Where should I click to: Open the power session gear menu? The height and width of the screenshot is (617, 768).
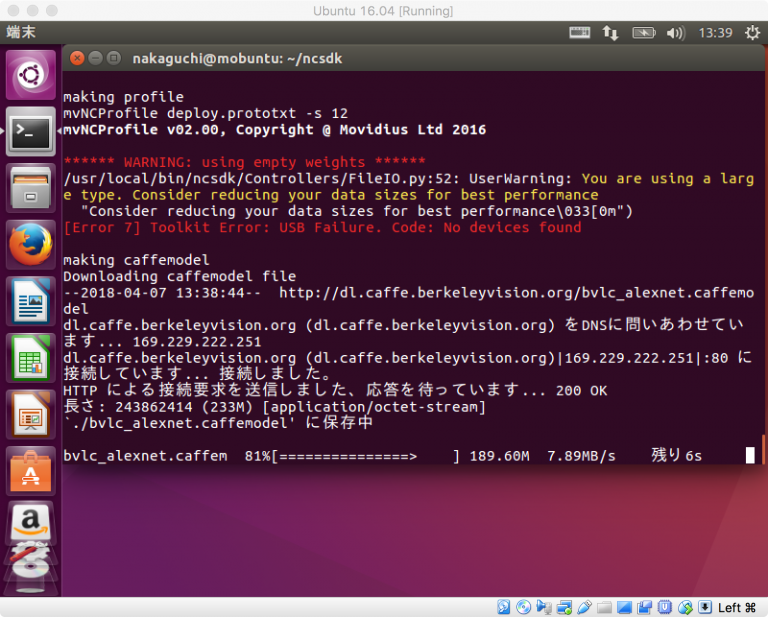point(752,33)
